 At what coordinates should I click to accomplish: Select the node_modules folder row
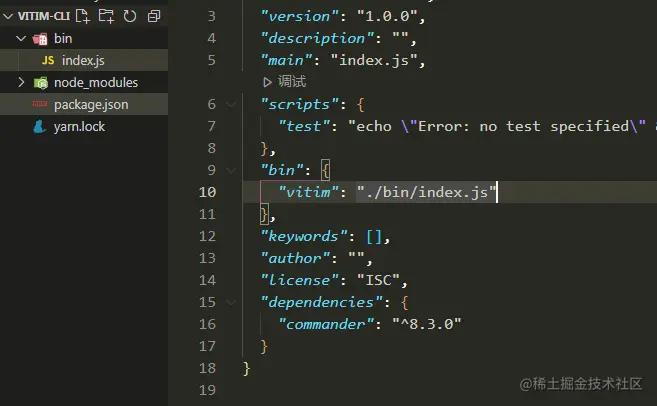84,83
